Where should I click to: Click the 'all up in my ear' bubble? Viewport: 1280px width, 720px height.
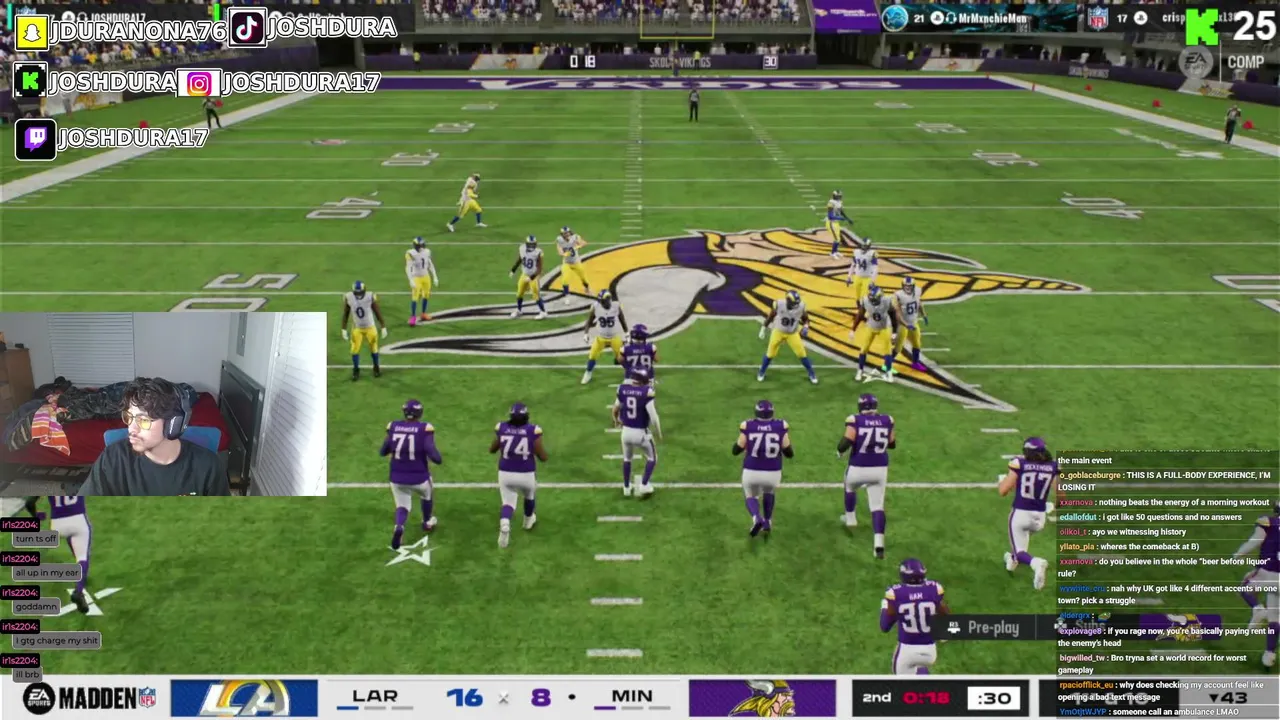(47, 573)
